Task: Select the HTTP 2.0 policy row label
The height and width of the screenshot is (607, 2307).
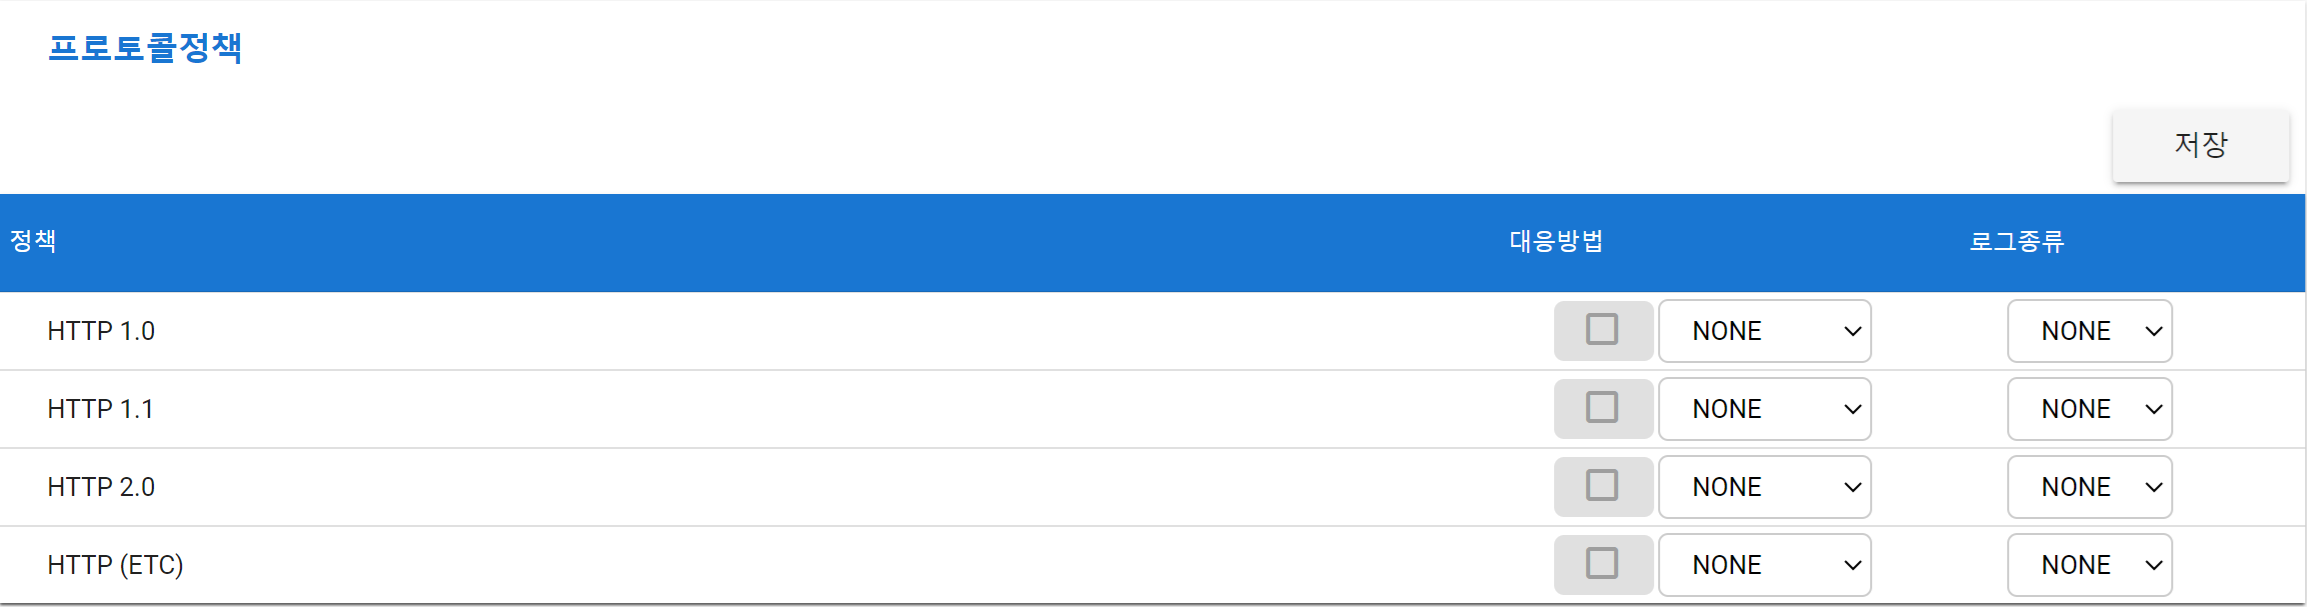Action: click(x=101, y=487)
